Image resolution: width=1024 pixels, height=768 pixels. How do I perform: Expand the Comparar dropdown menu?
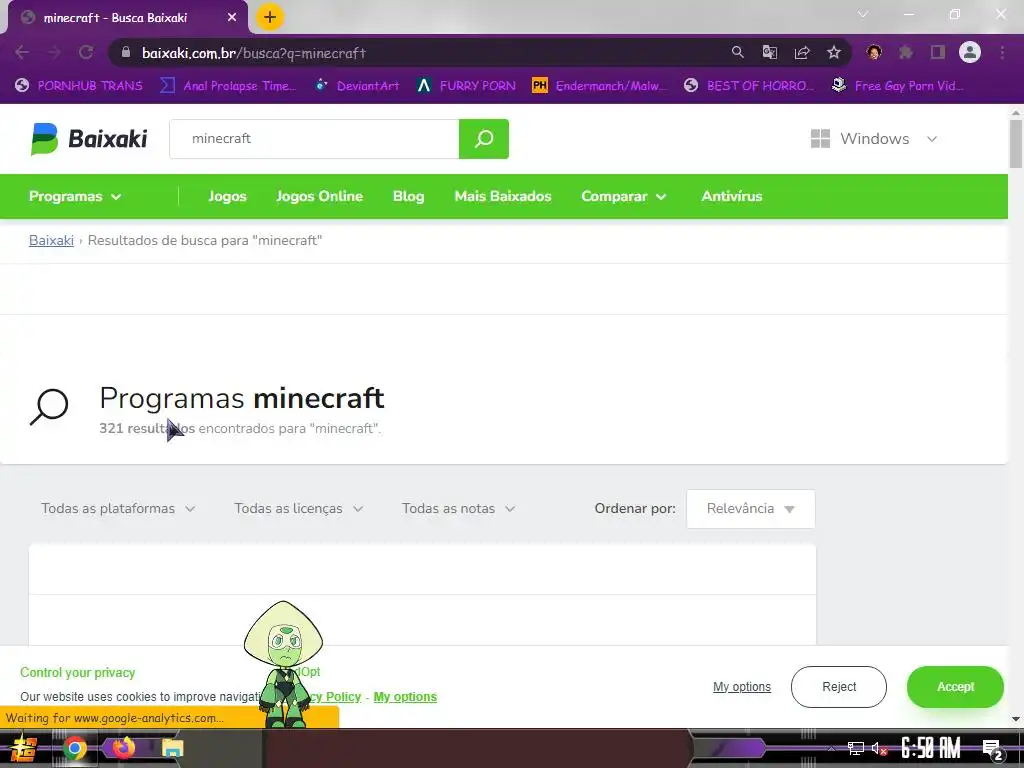click(x=624, y=197)
